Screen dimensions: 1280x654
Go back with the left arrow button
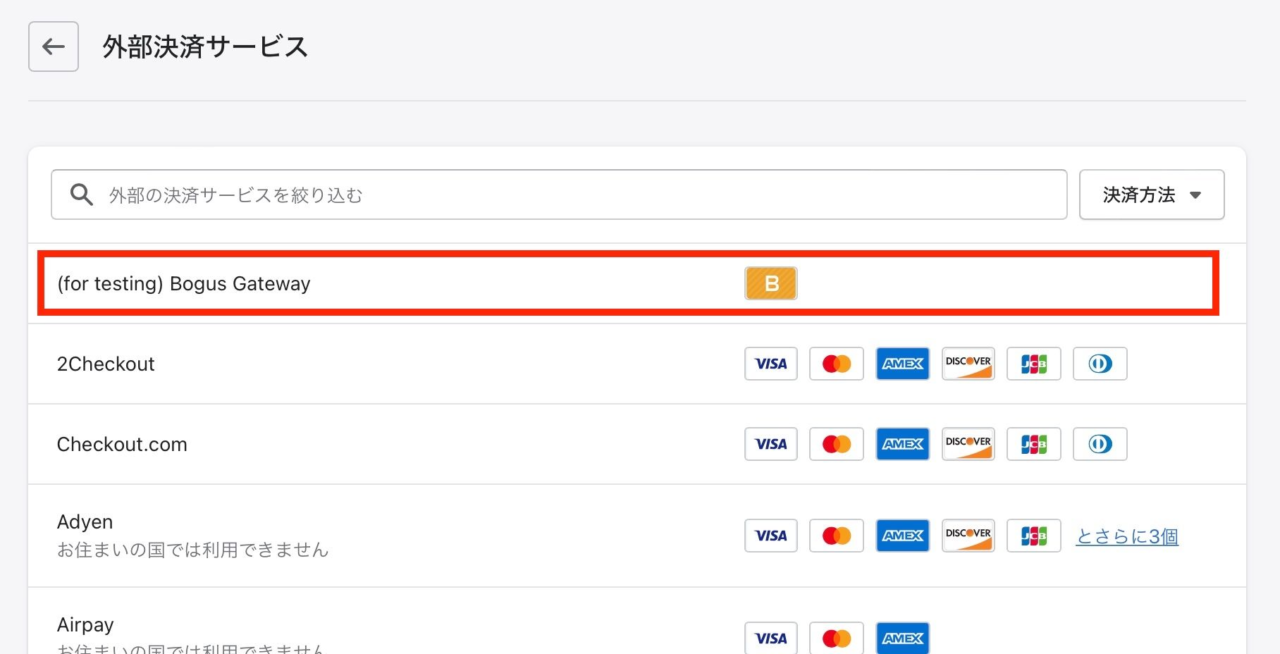(53, 47)
